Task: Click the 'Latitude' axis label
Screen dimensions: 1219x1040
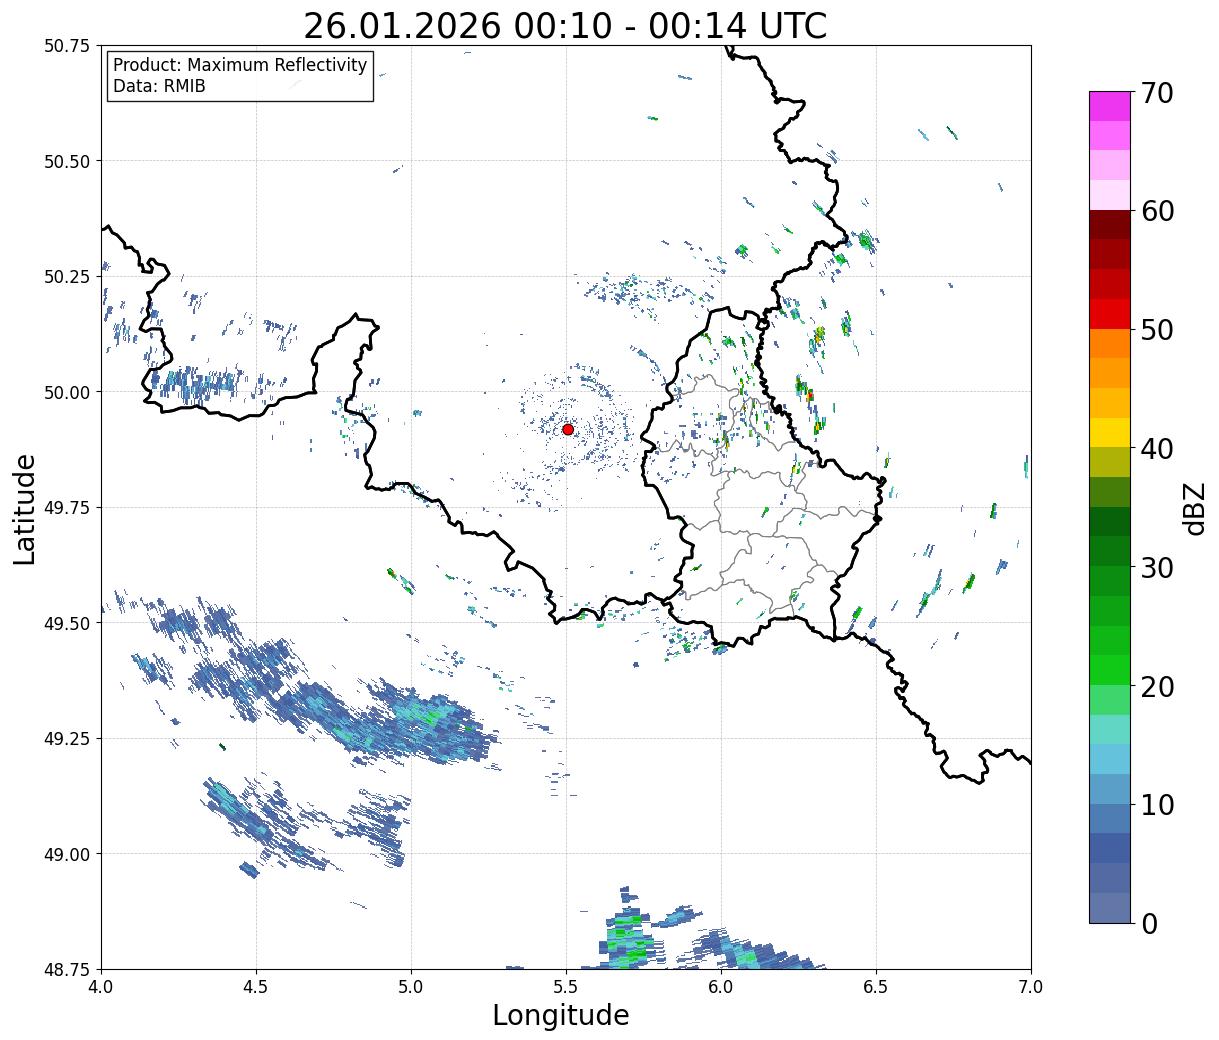Action: click(x=25, y=508)
